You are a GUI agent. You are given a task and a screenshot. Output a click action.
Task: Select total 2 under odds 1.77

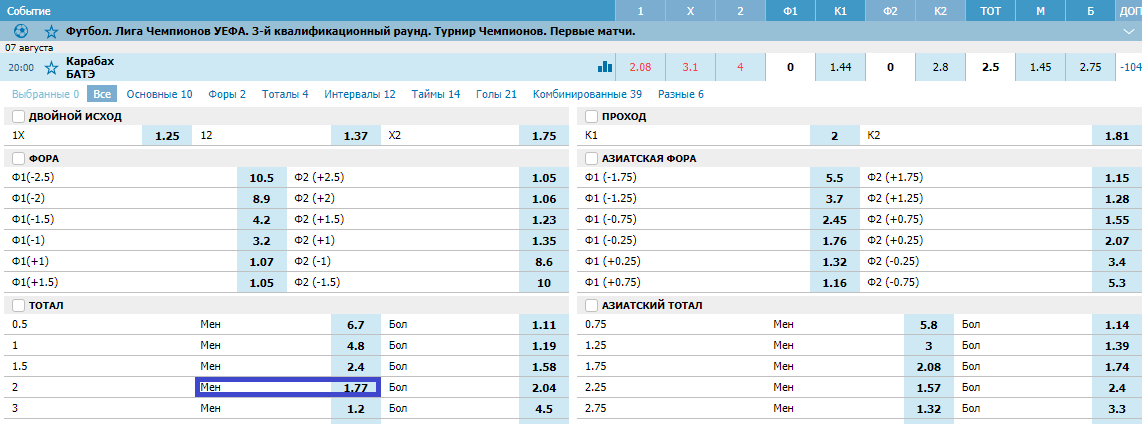[x=355, y=388]
